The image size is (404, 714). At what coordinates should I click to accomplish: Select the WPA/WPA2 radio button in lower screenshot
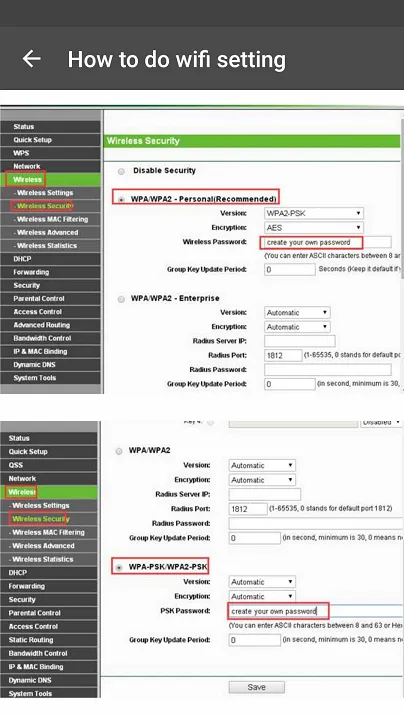(119, 451)
